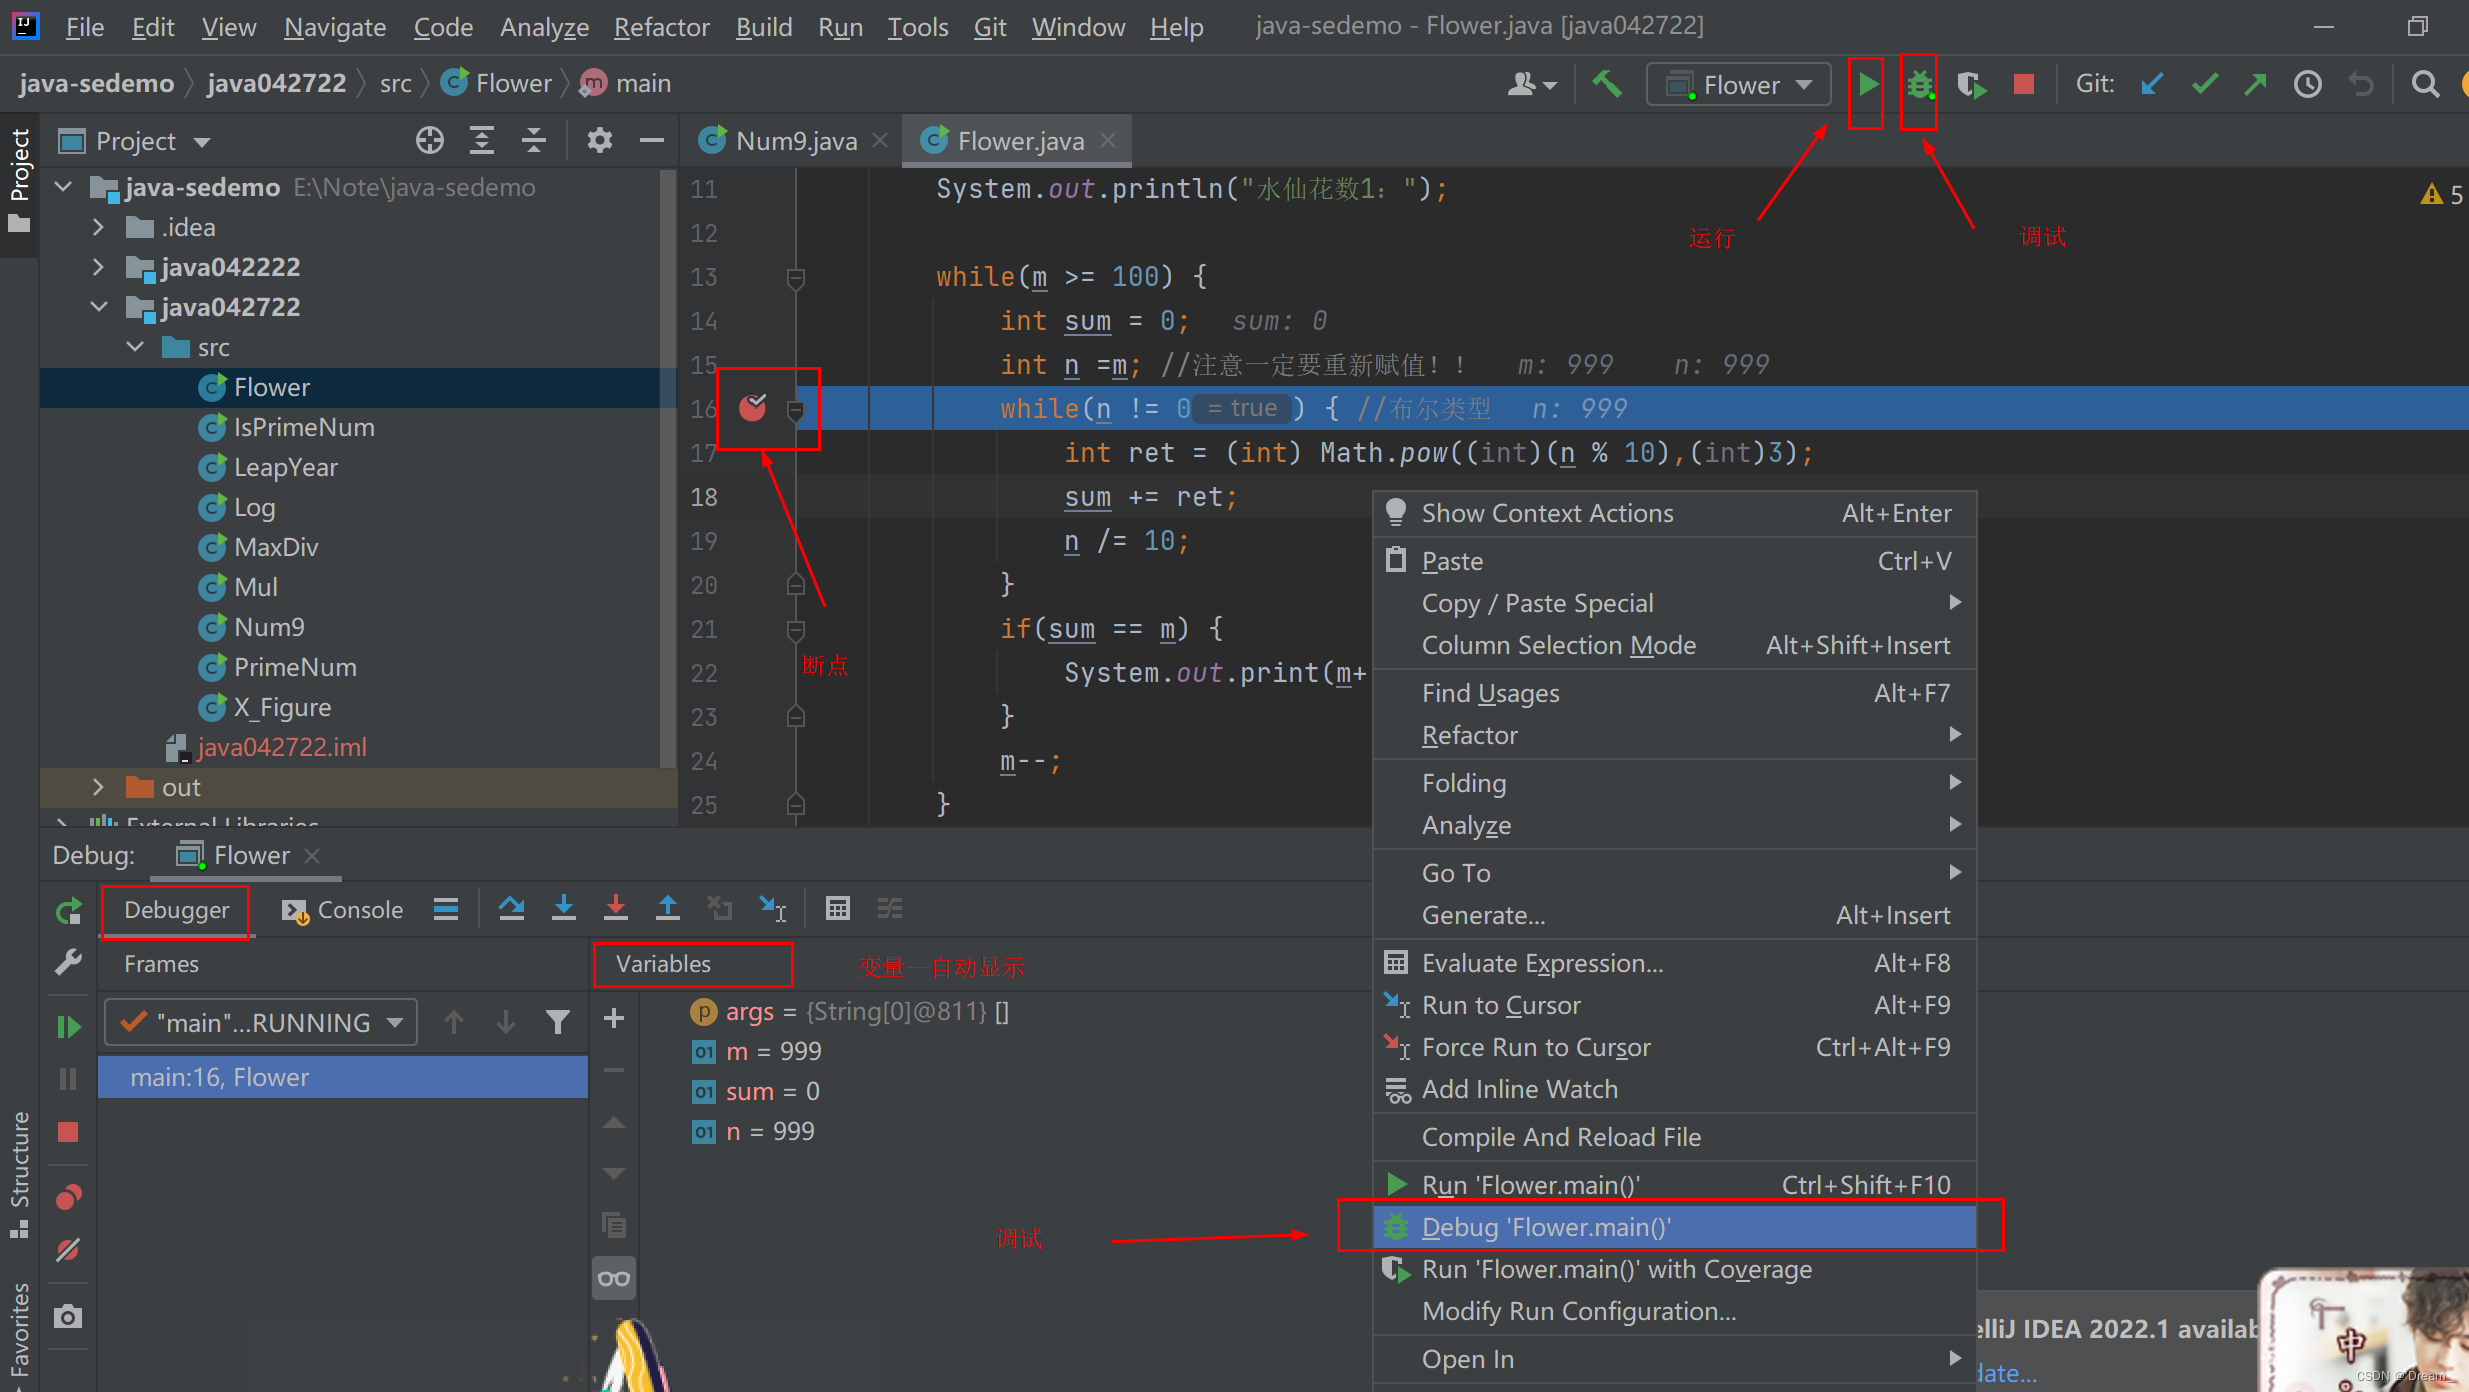Screen dimensions: 2469x1392
Task: Click the Debug bug icon in toolbar
Action: coord(1918,85)
